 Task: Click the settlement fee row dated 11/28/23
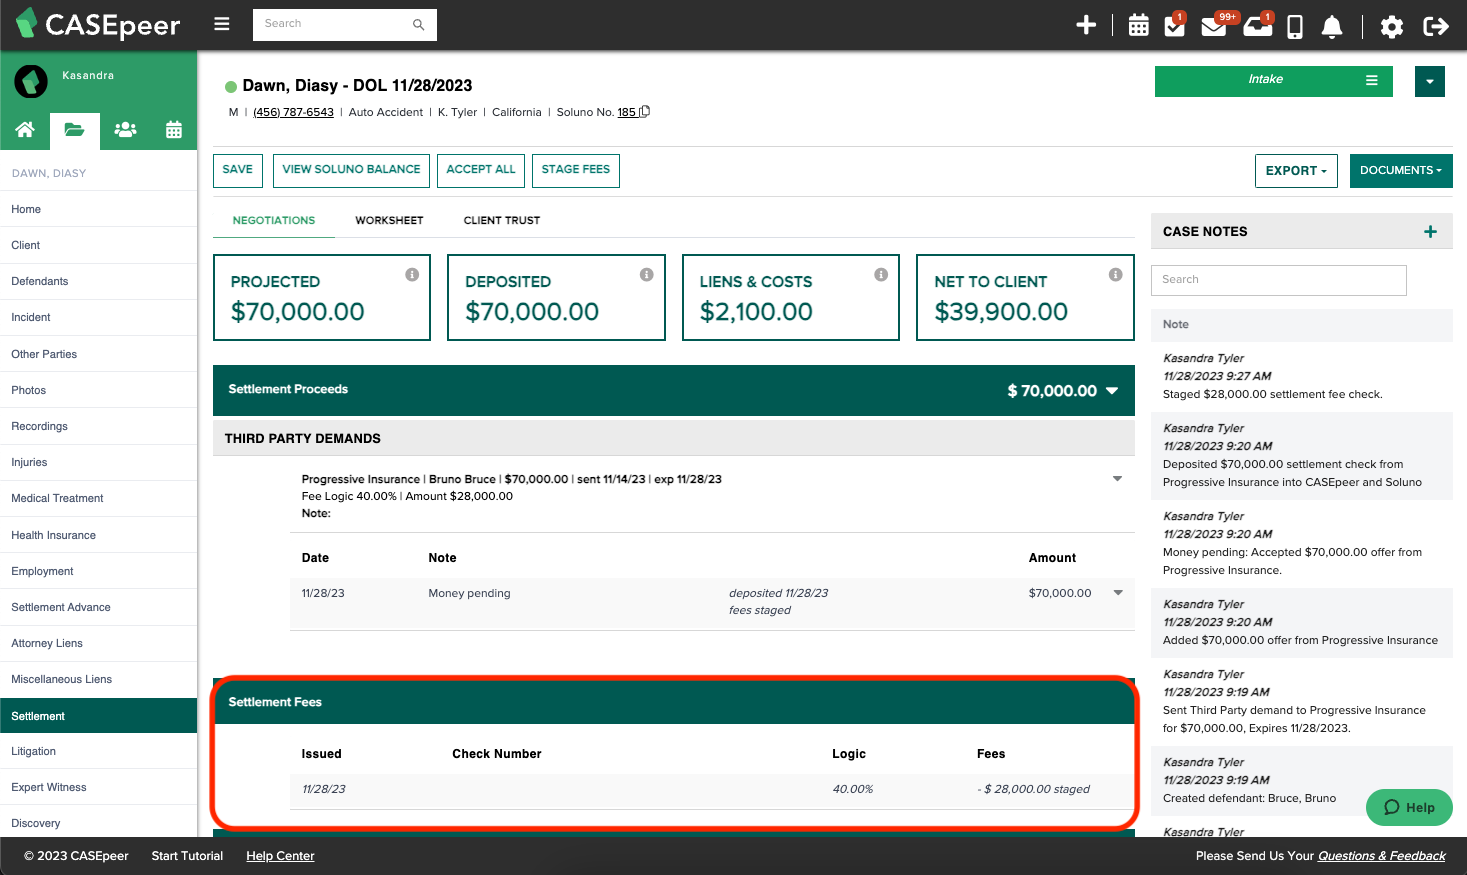pyautogui.click(x=712, y=790)
